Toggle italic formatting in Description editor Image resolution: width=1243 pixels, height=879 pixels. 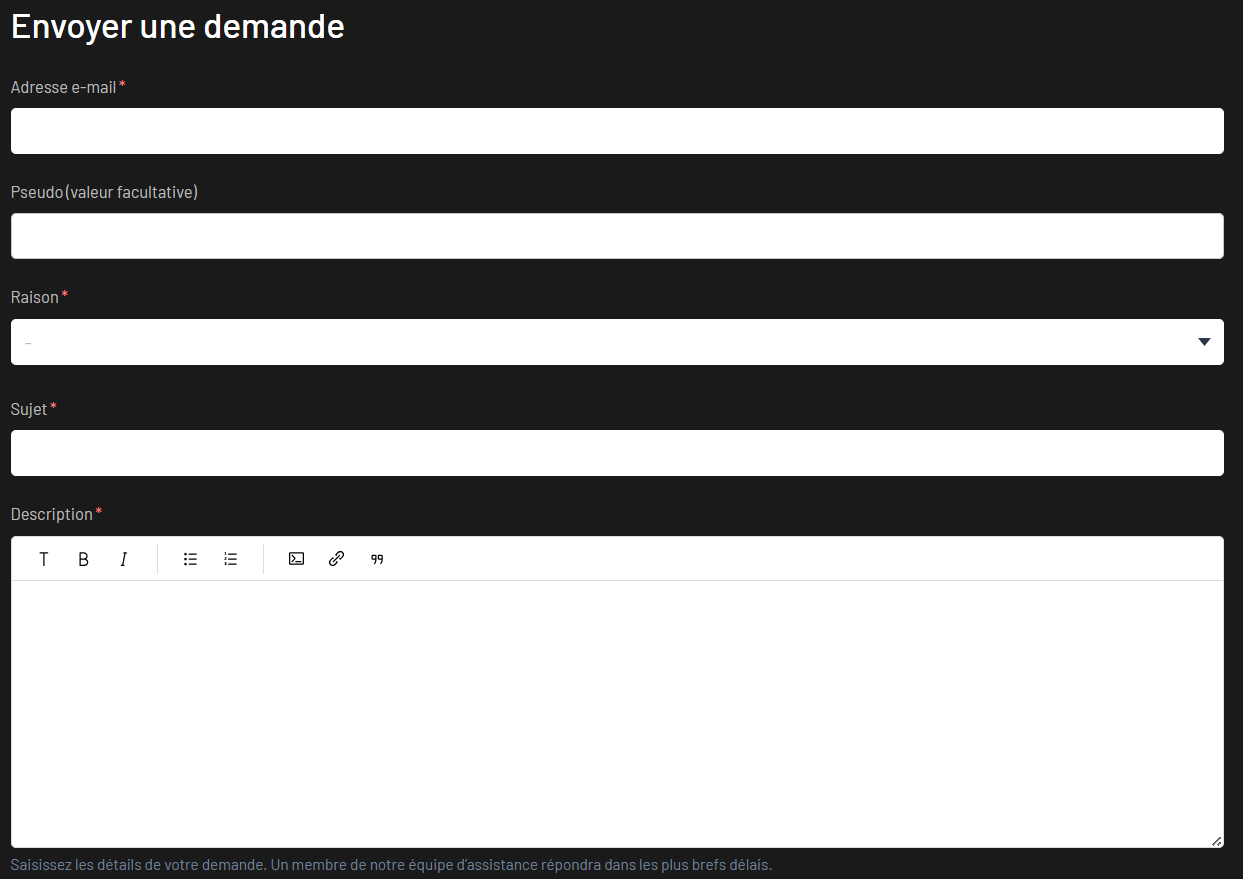click(124, 559)
